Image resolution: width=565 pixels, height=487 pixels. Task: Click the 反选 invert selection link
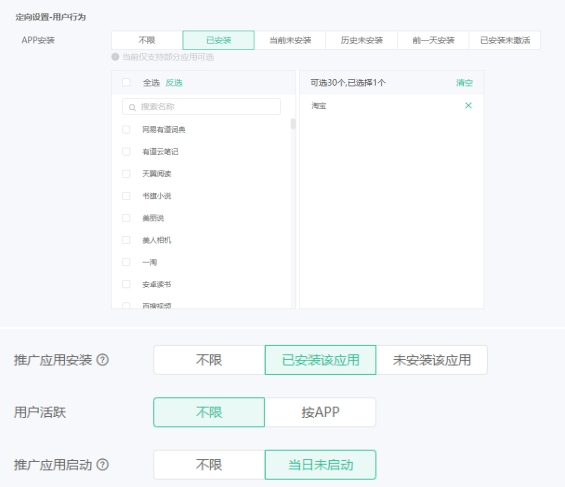click(x=174, y=82)
